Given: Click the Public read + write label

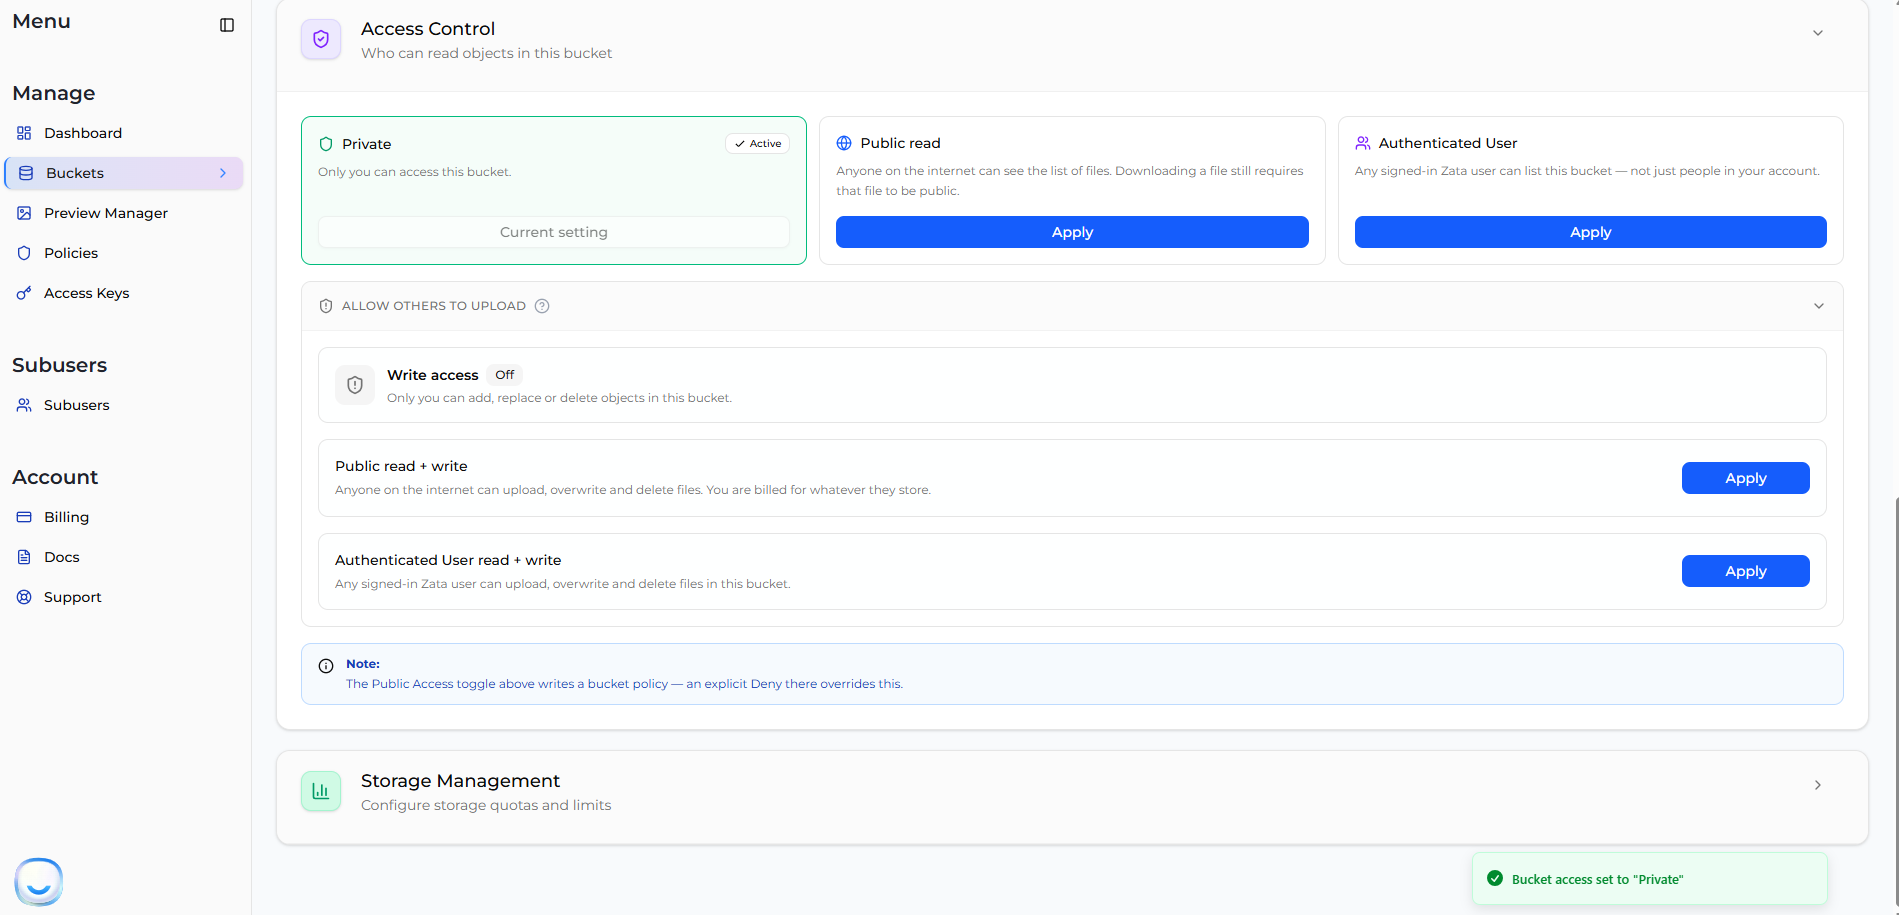Looking at the screenshot, I should (401, 466).
